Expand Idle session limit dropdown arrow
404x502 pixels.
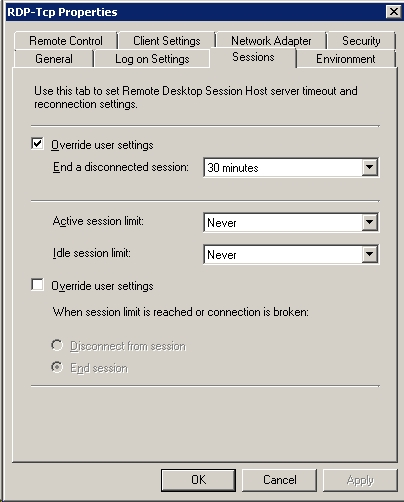[x=370, y=254]
